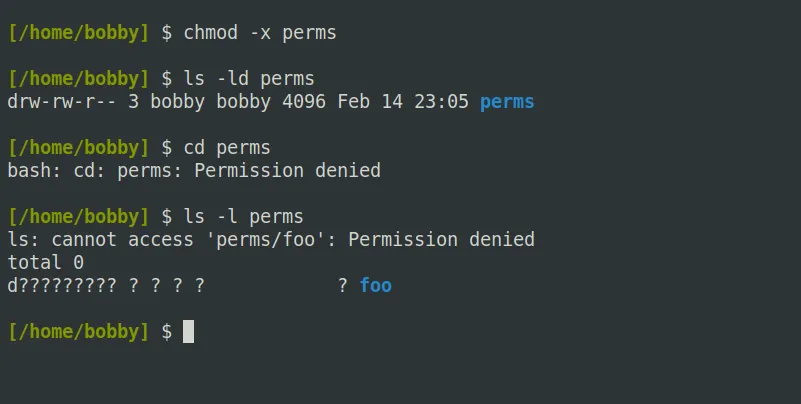Click the "bash: cd: perms: Permission denied" line
Viewport: 801px width, 404px height.
tap(194, 171)
